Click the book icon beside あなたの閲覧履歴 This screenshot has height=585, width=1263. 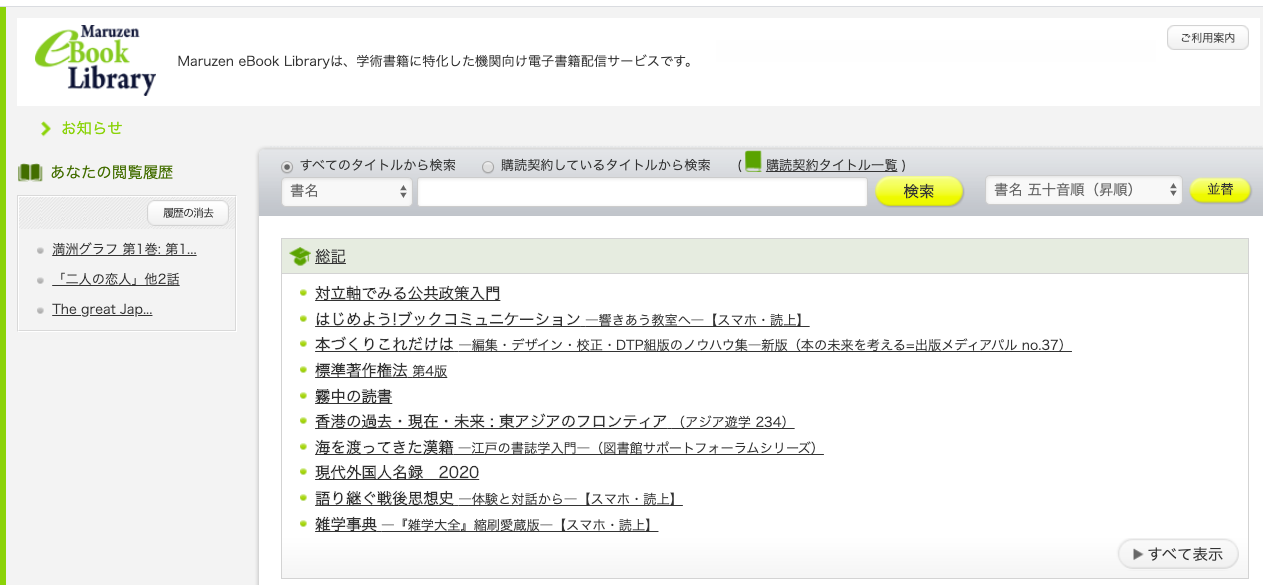(30, 172)
